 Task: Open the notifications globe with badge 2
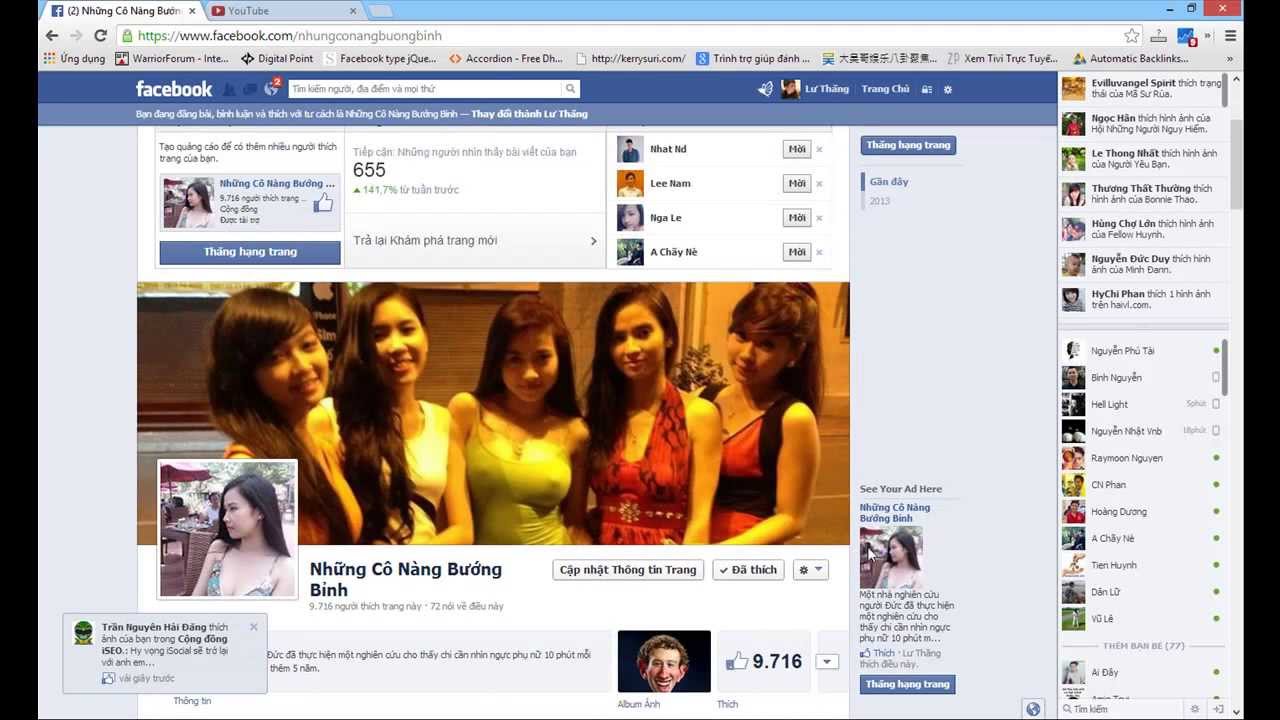271,88
